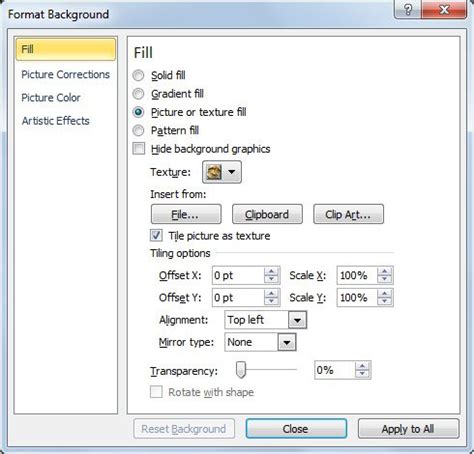Screen dimensions: 474x454
Task: Select the Pattern fill radio button
Action: pos(138,130)
